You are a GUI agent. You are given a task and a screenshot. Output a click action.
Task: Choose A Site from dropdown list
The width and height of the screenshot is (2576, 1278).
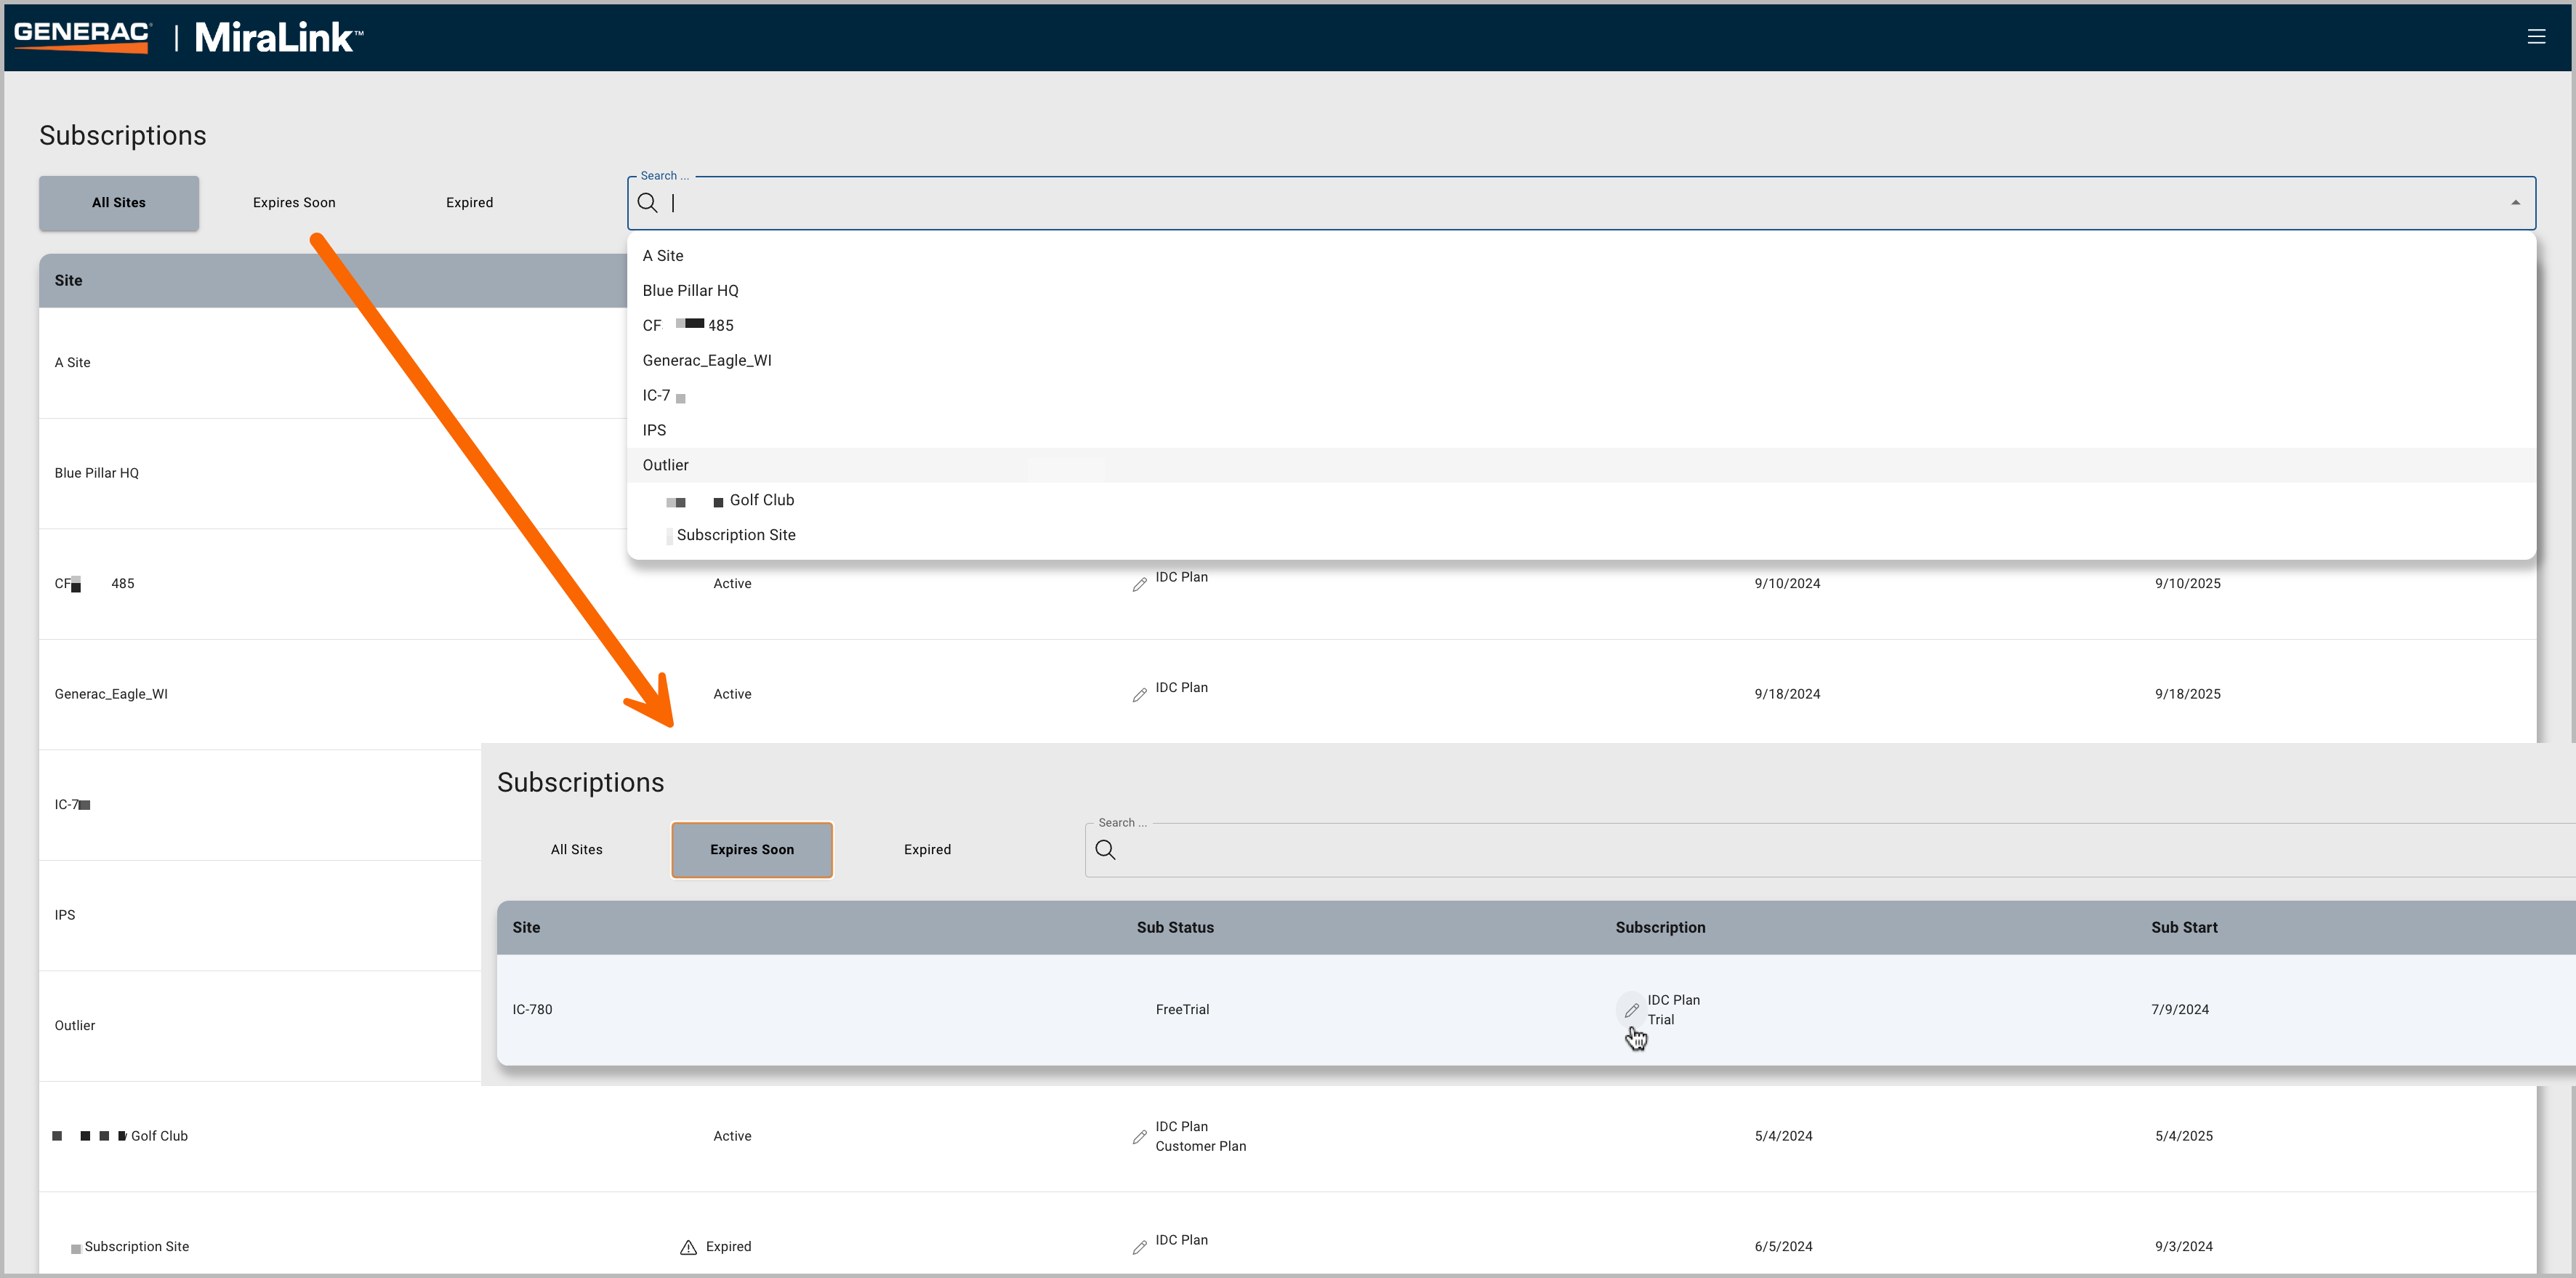tap(1580, 256)
